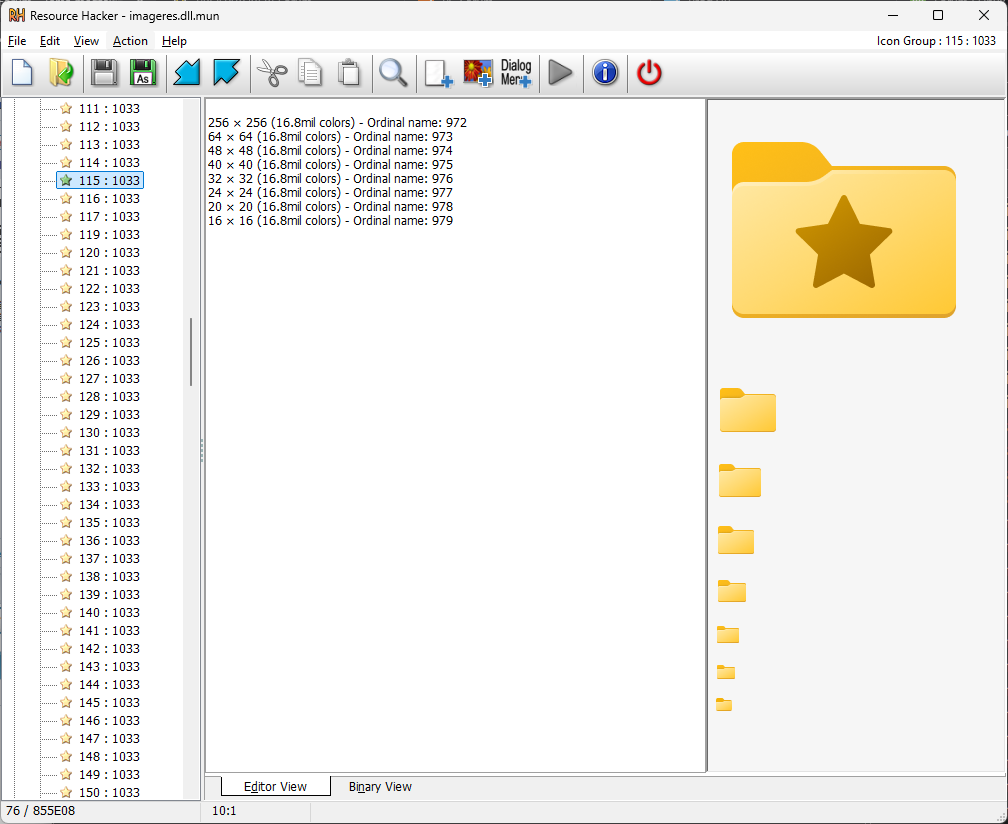Click the star icon beside 145 : 1033
Image resolution: width=1008 pixels, height=824 pixels.
pyautogui.click(x=66, y=703)
